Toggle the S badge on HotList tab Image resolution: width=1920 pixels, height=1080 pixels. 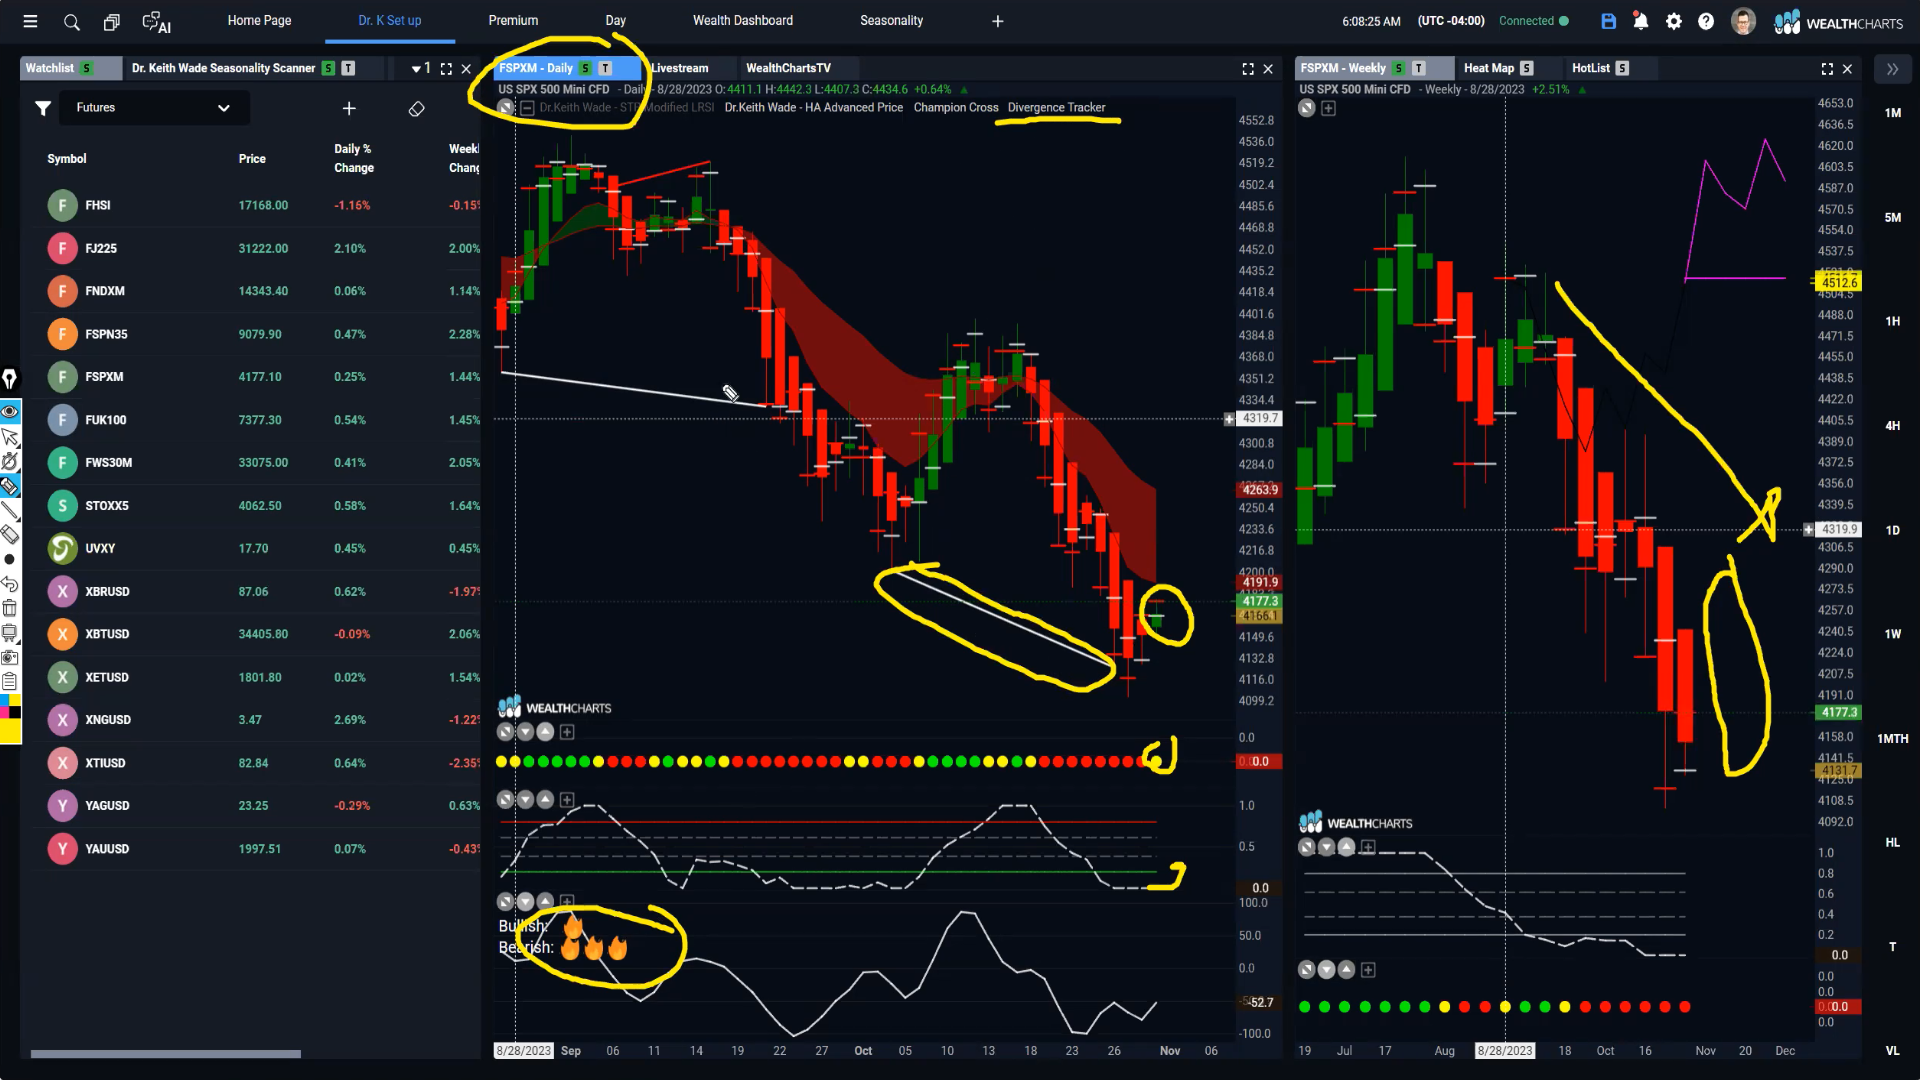pyautogui.click(x=1622, y=68)
